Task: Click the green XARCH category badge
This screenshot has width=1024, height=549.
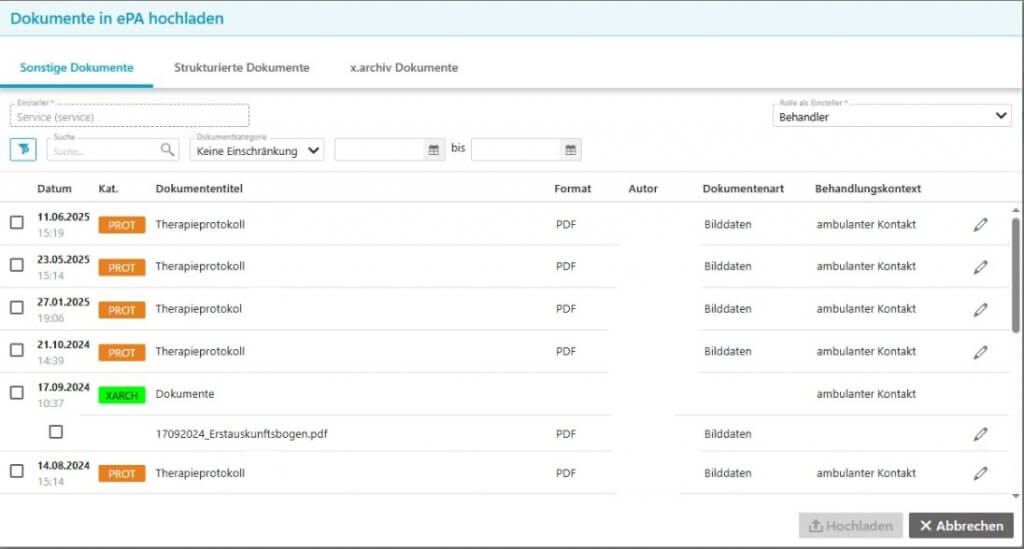Action: click(x=121, y=395)
